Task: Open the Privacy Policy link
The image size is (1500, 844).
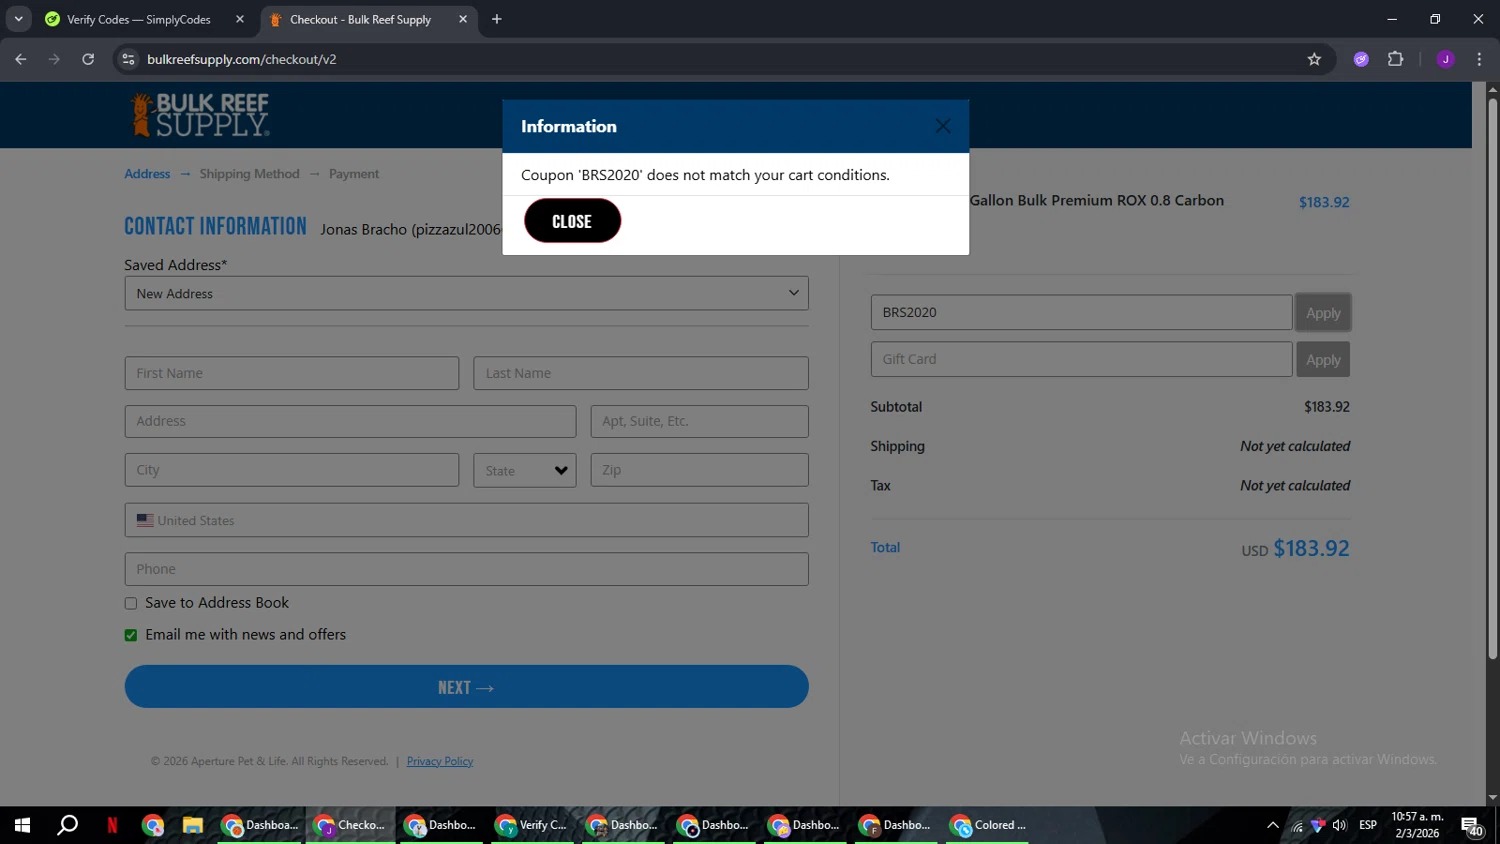Action: 440,761
